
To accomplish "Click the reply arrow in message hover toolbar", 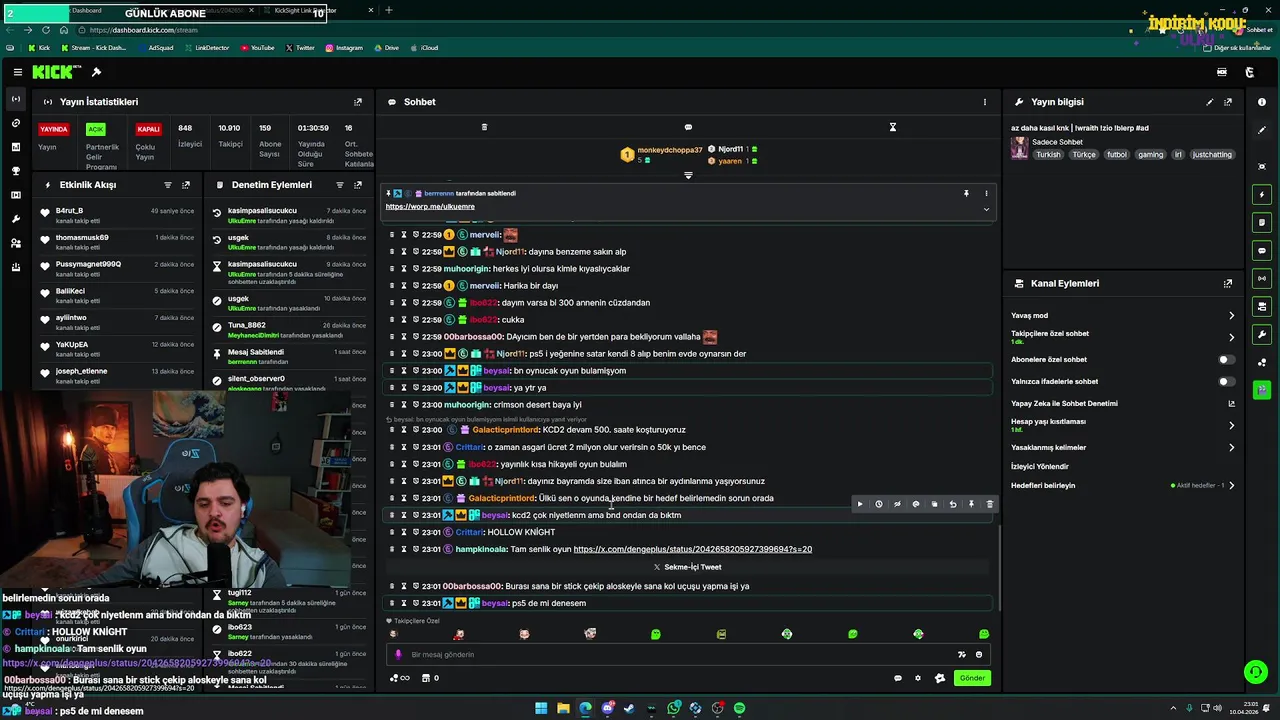I will 953,505.
